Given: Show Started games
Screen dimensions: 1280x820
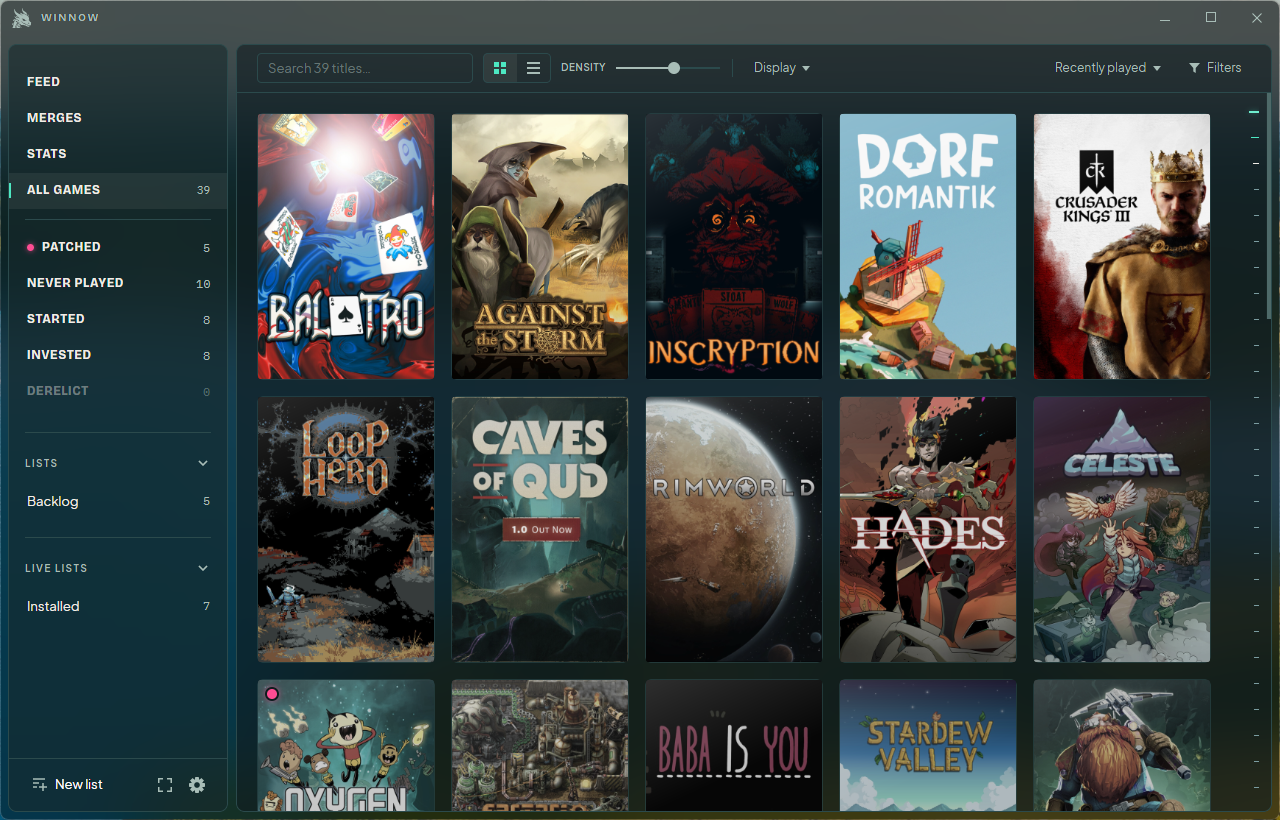Looking at the screenshot, I should pyautogui.click(x=118, y=319).
